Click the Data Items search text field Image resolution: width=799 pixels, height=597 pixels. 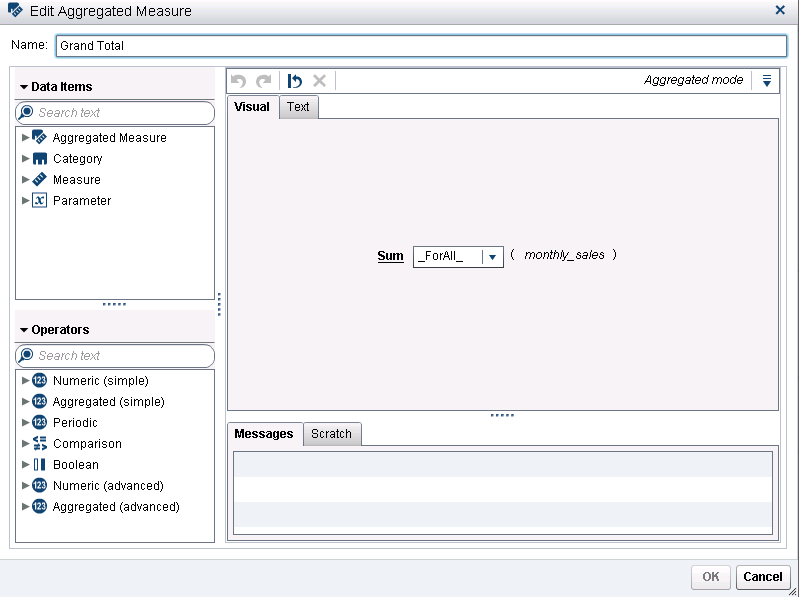[x=115, y=113]
